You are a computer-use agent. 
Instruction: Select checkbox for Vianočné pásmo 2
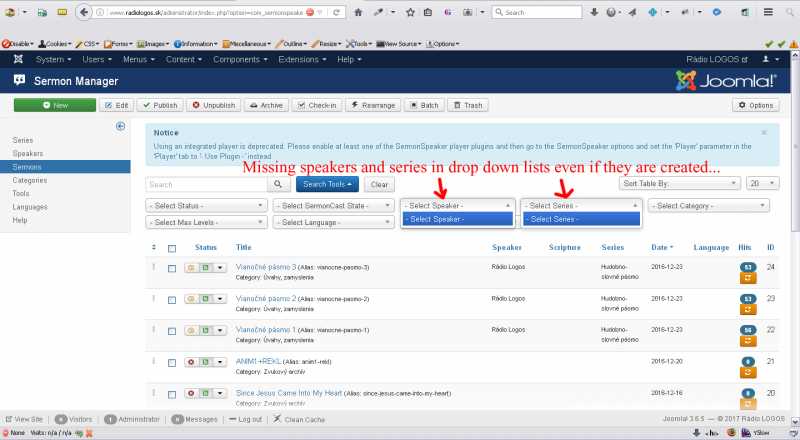click(172, 300)
